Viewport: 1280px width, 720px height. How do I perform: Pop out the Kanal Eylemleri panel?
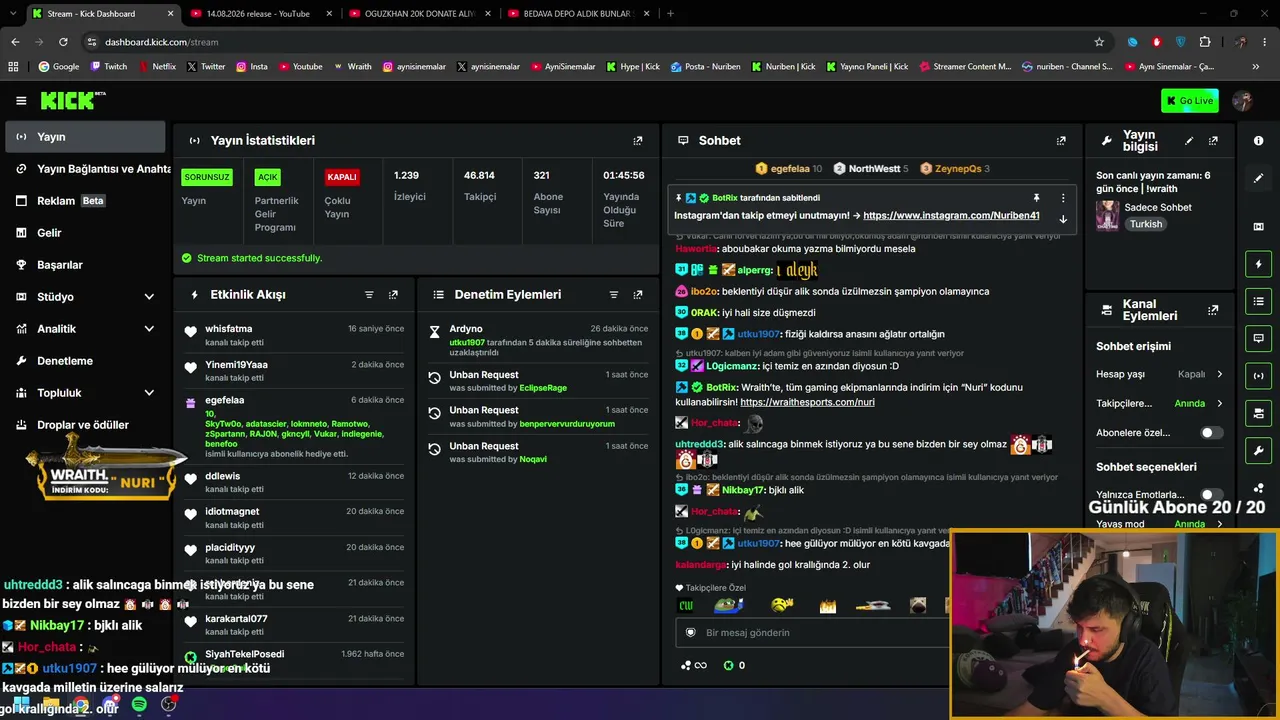point(1213,310)
